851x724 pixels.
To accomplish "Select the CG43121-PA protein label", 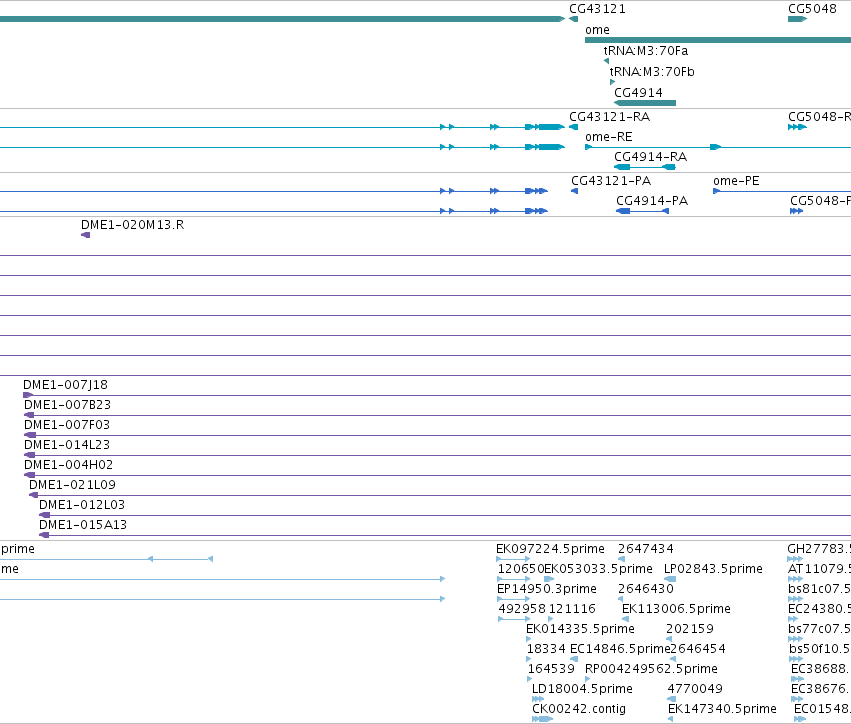I will [611, 181].
